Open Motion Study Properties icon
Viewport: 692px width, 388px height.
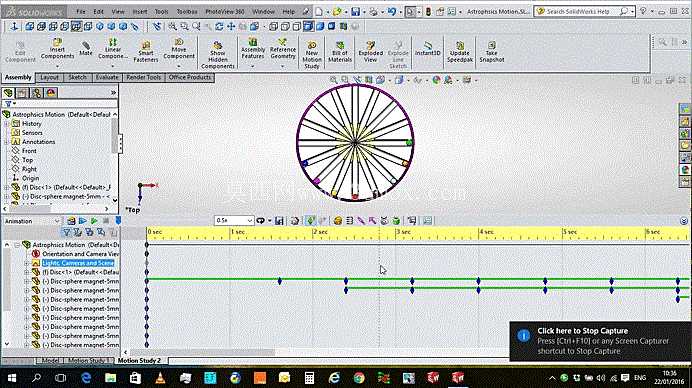tap(428, 221)
